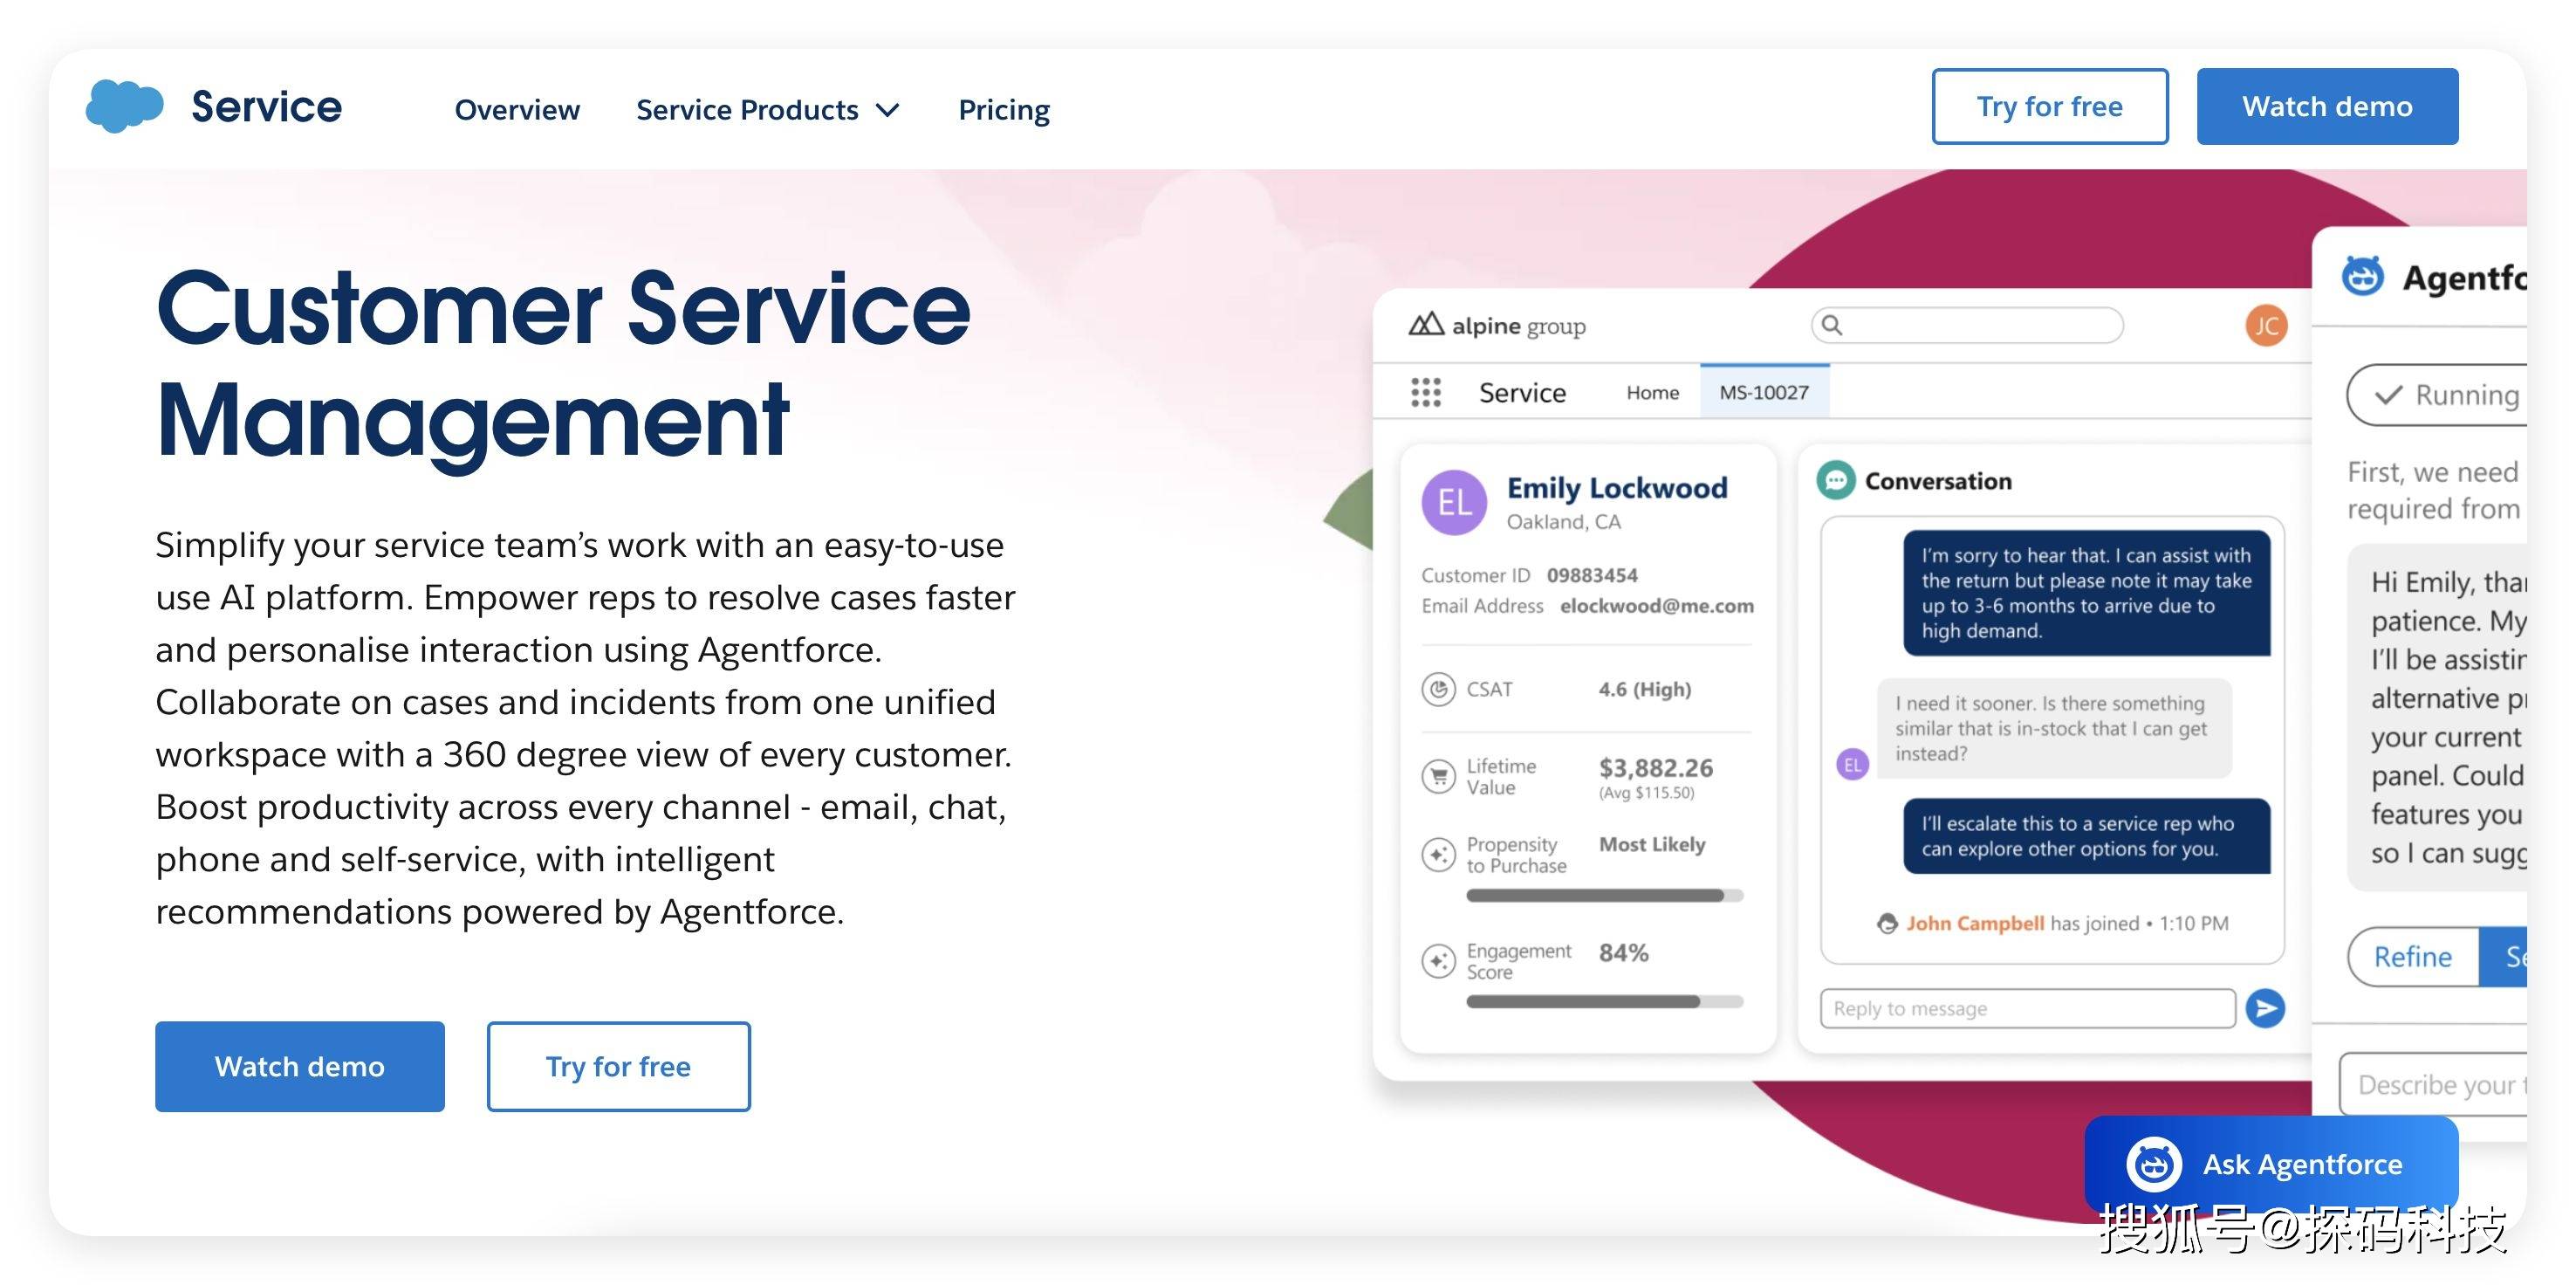Open the Ask Agentforce chat button

[2271, 1164]
